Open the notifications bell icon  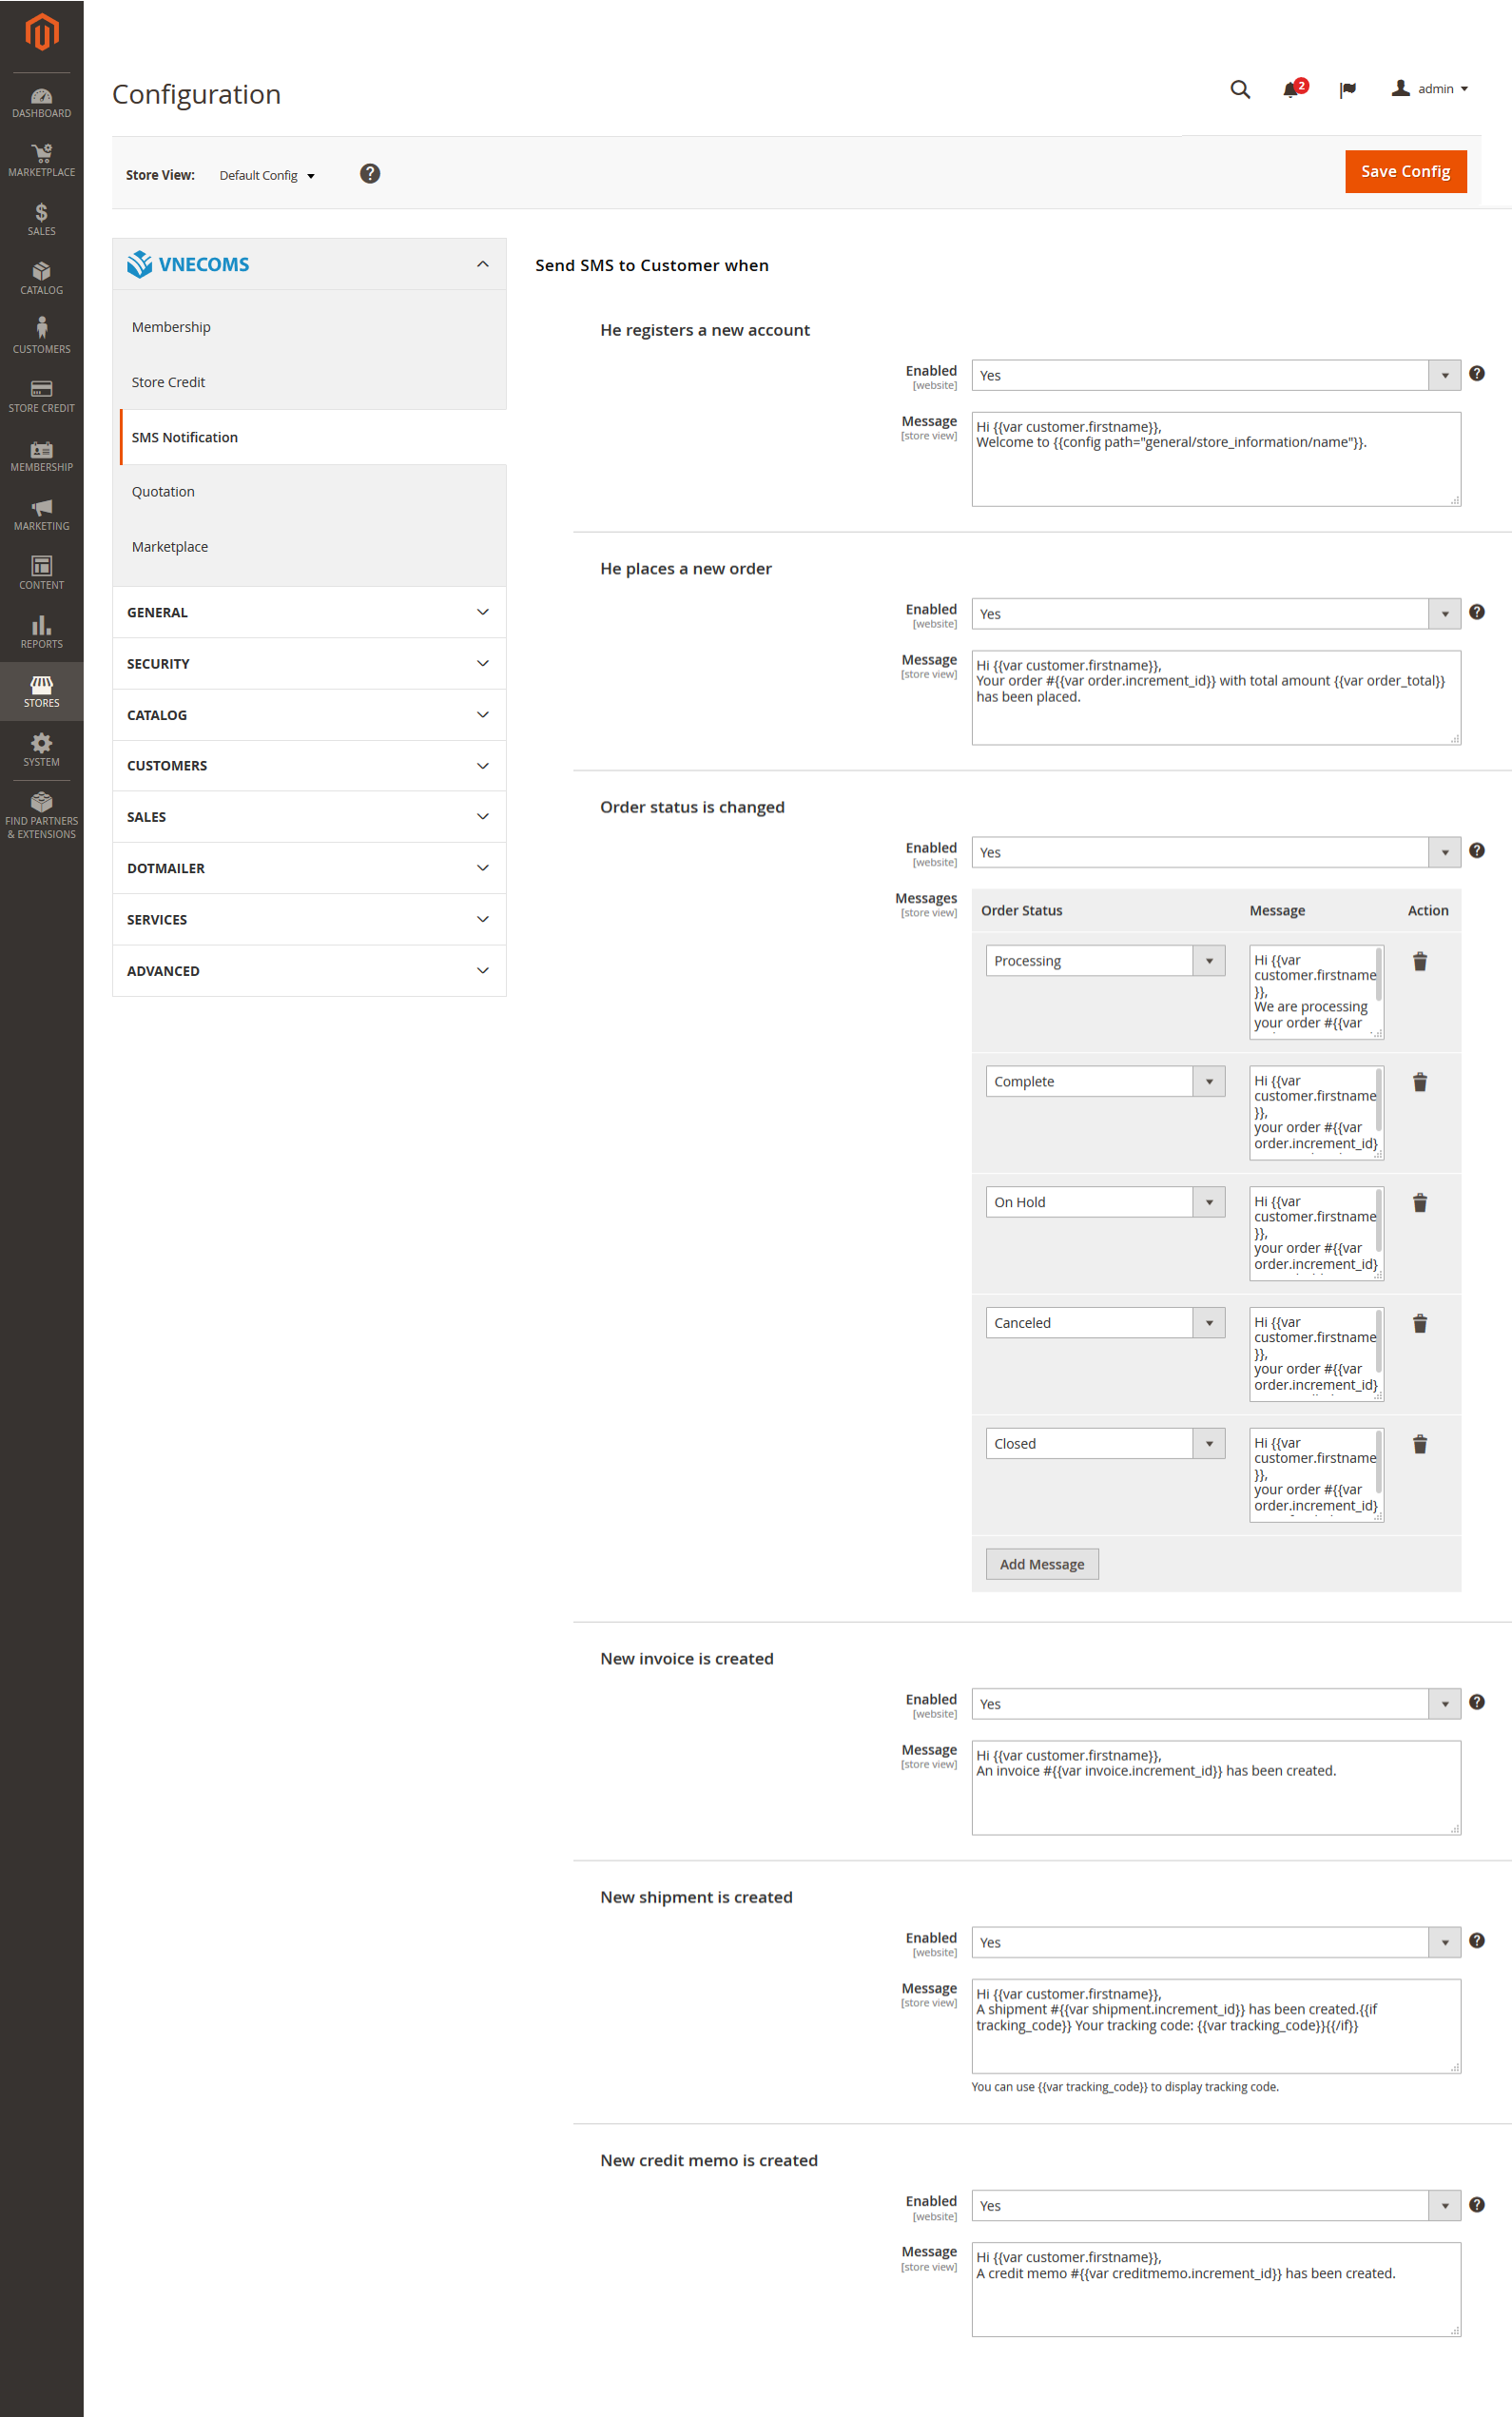[1291, 89]
